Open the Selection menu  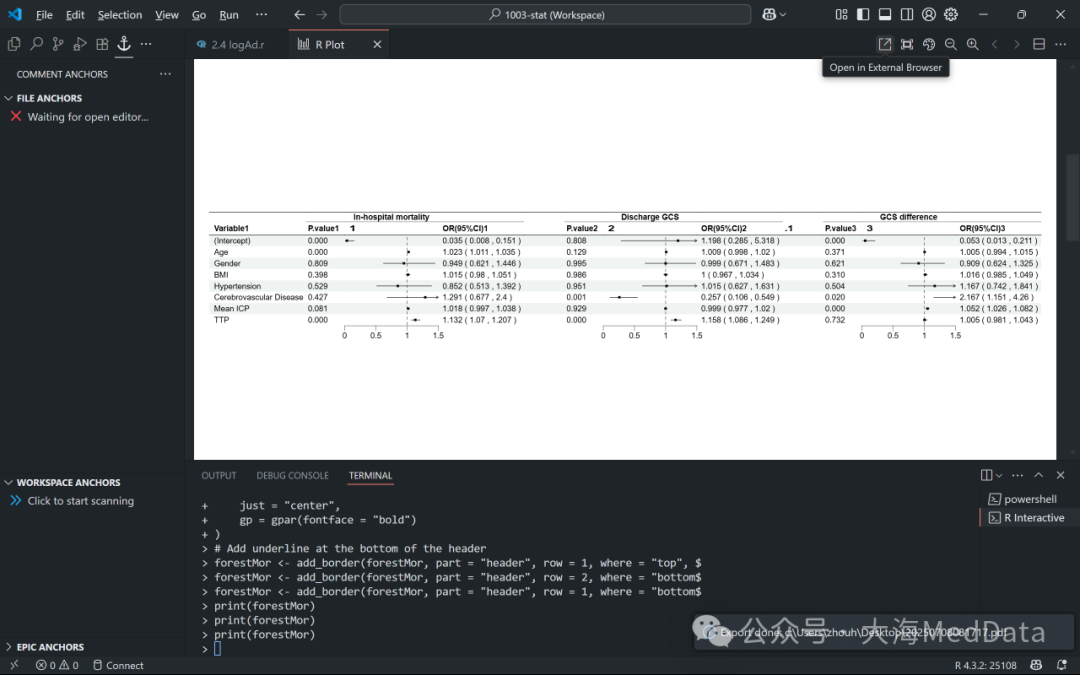pos(120,14)
